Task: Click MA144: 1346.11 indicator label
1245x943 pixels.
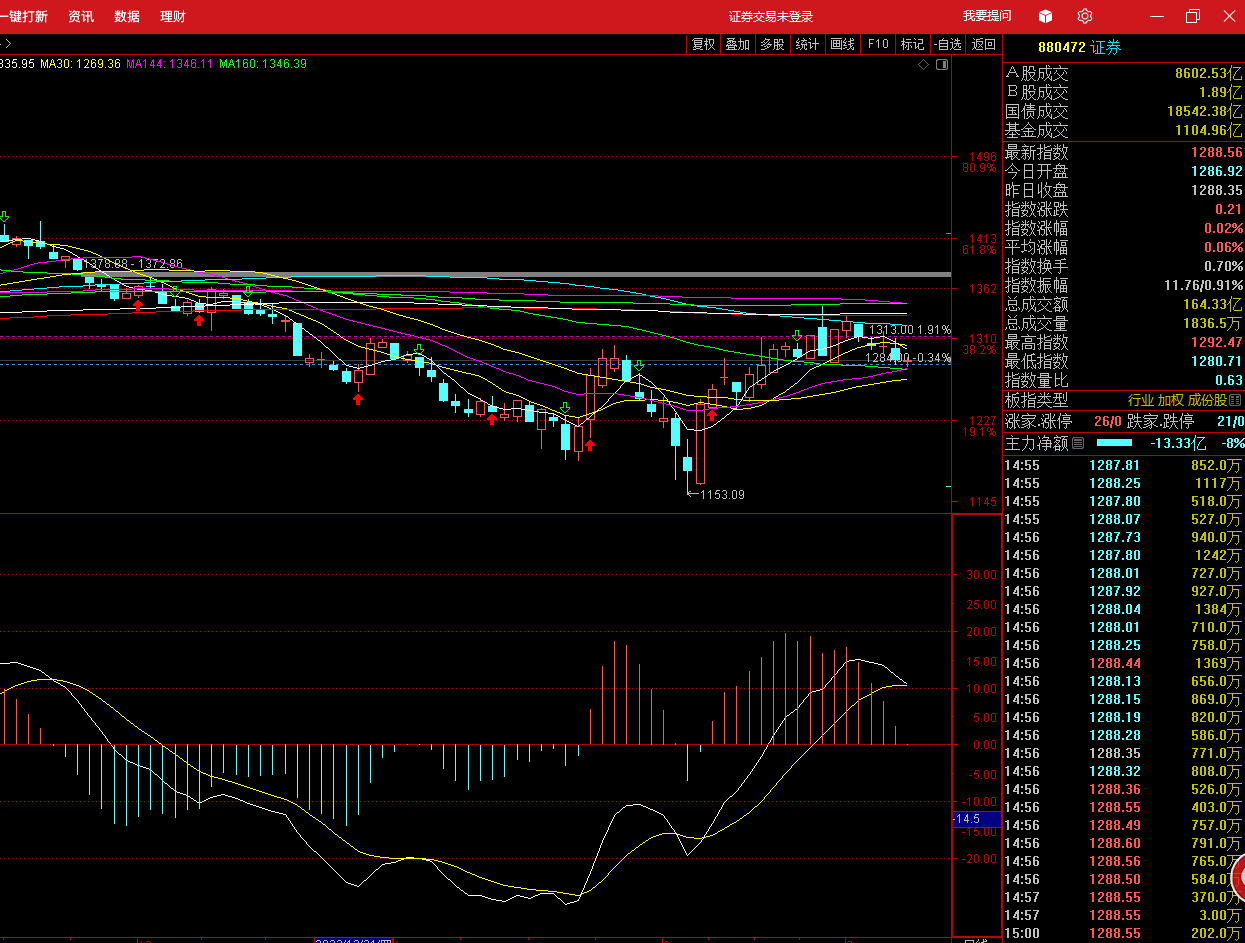Action: pos(169,63)
